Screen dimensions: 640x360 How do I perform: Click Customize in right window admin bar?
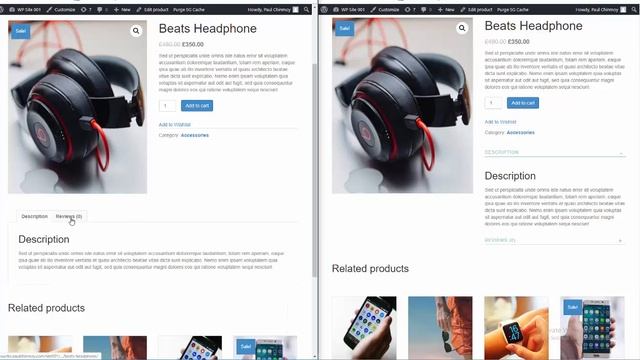(x=384, y=9)
